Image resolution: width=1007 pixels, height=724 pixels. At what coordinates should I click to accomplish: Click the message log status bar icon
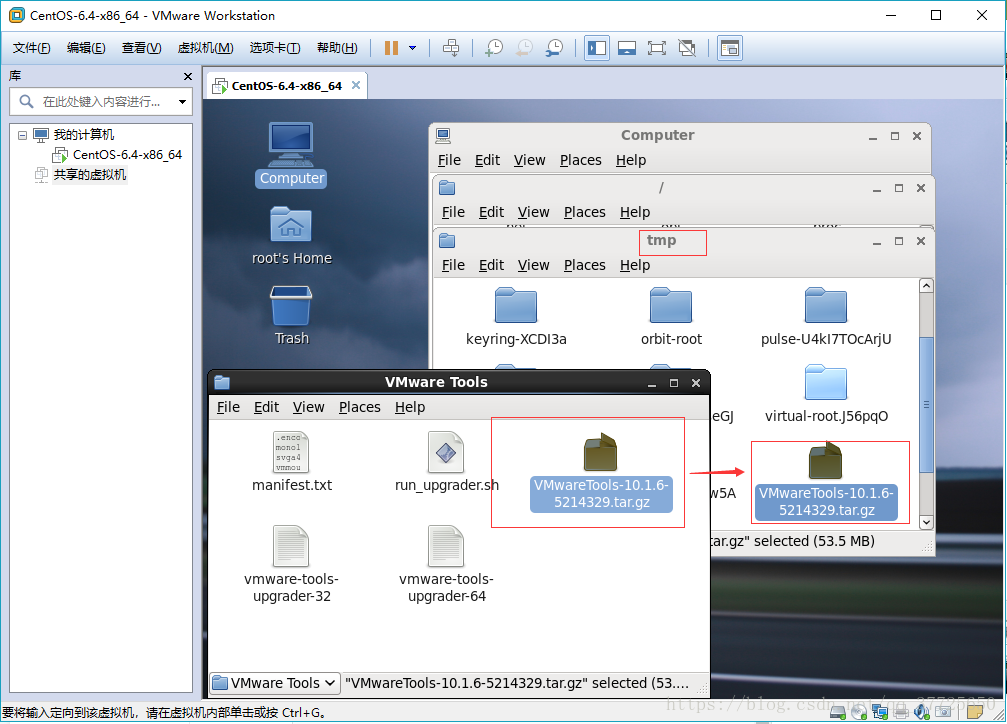(974, 711)
